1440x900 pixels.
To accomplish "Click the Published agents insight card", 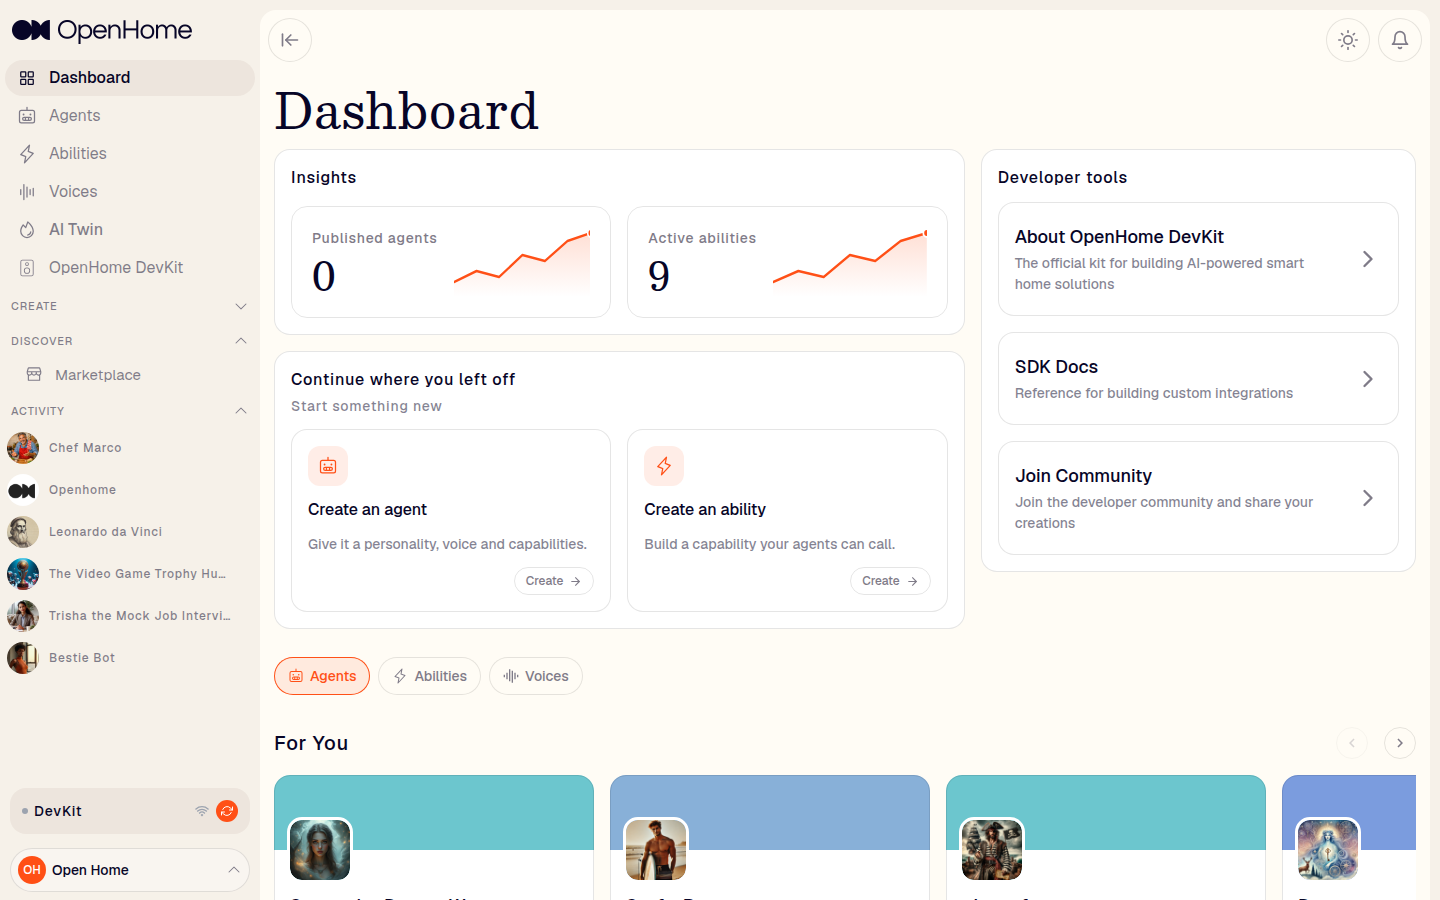I will click(x=451, y=262).
